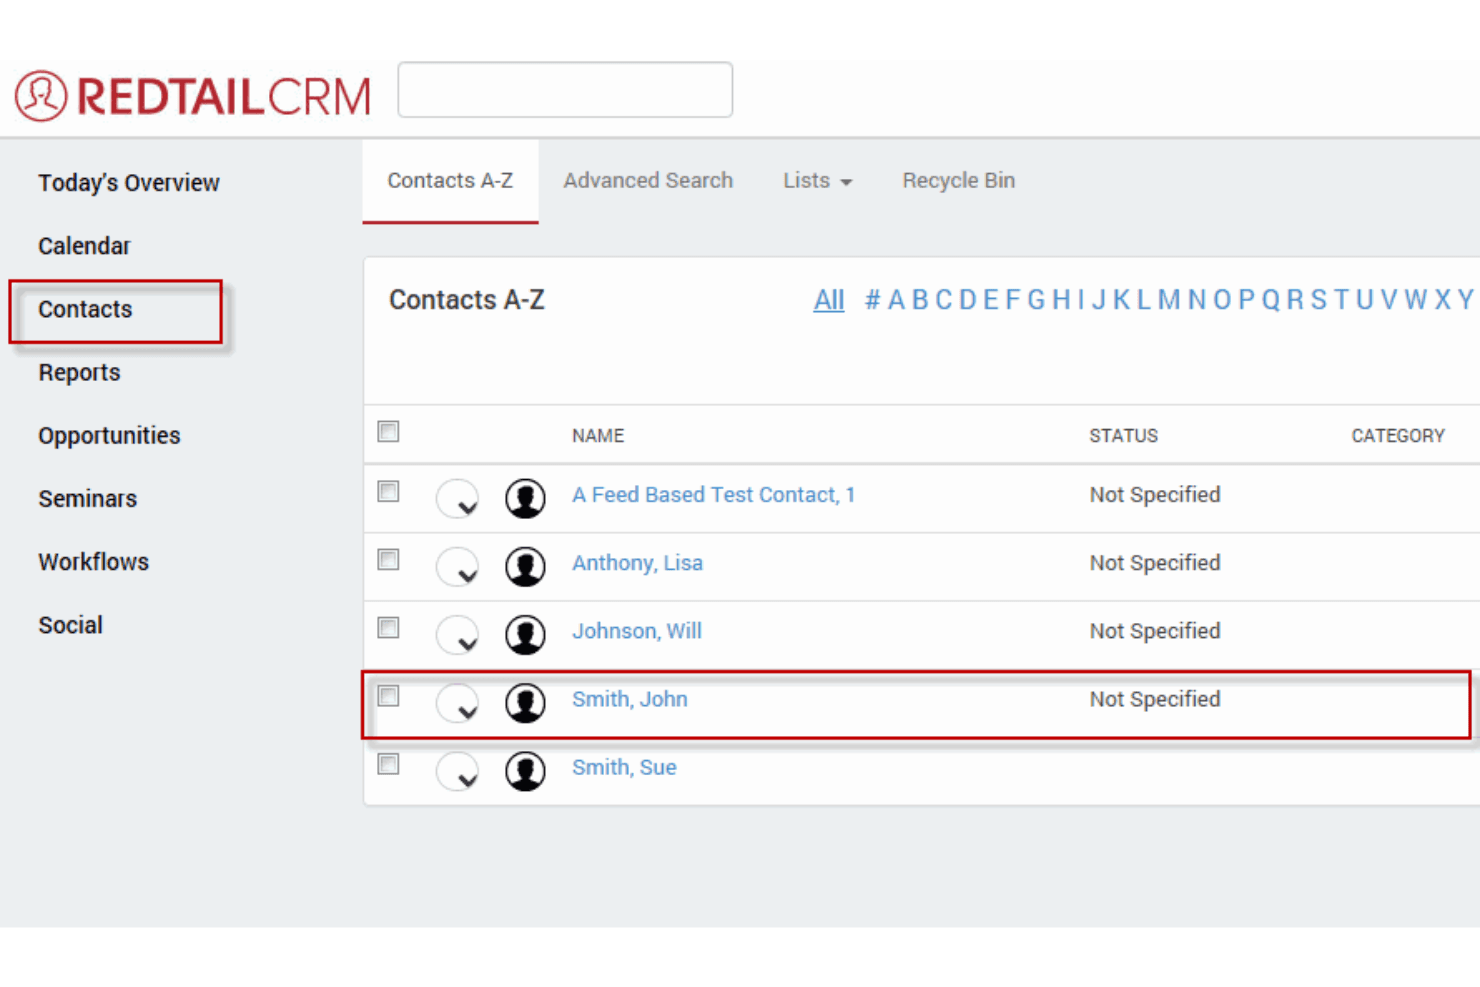Check the box for Smith, John
1480x987 pixels.
(x=388, y=695)
